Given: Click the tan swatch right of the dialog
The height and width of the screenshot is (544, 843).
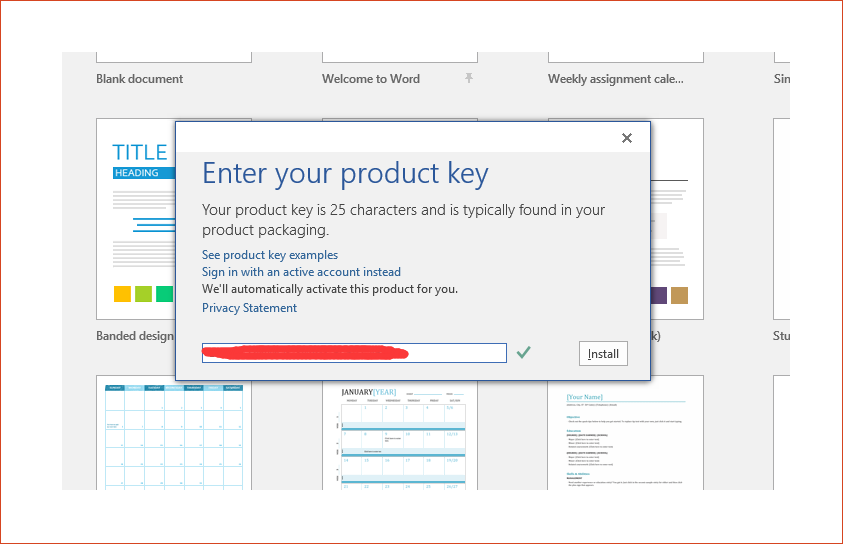Looking at the screenshot, I should click(679, 295).
